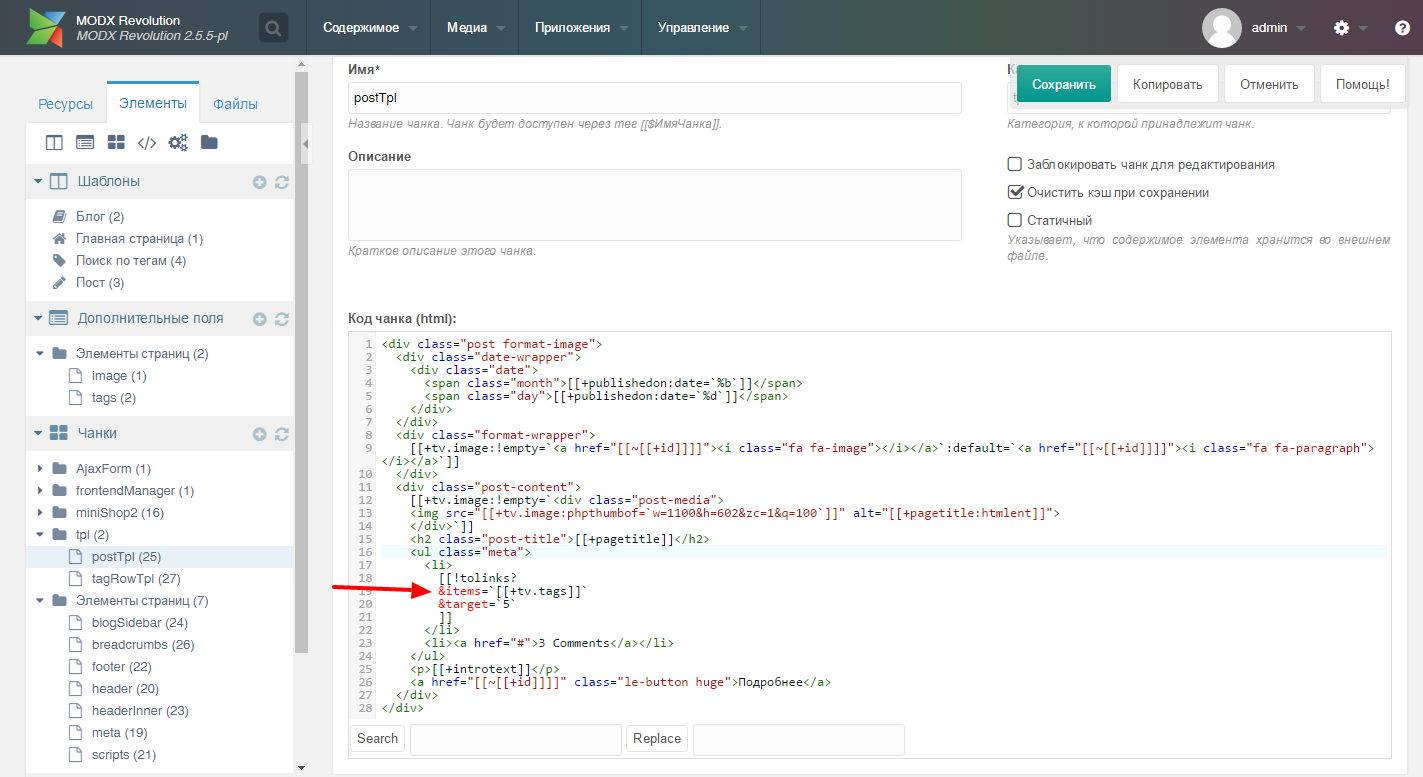This screenshot has height=777, width=1423.
Task: Add a new chunk in Чанки section
Action: (259, 434)
